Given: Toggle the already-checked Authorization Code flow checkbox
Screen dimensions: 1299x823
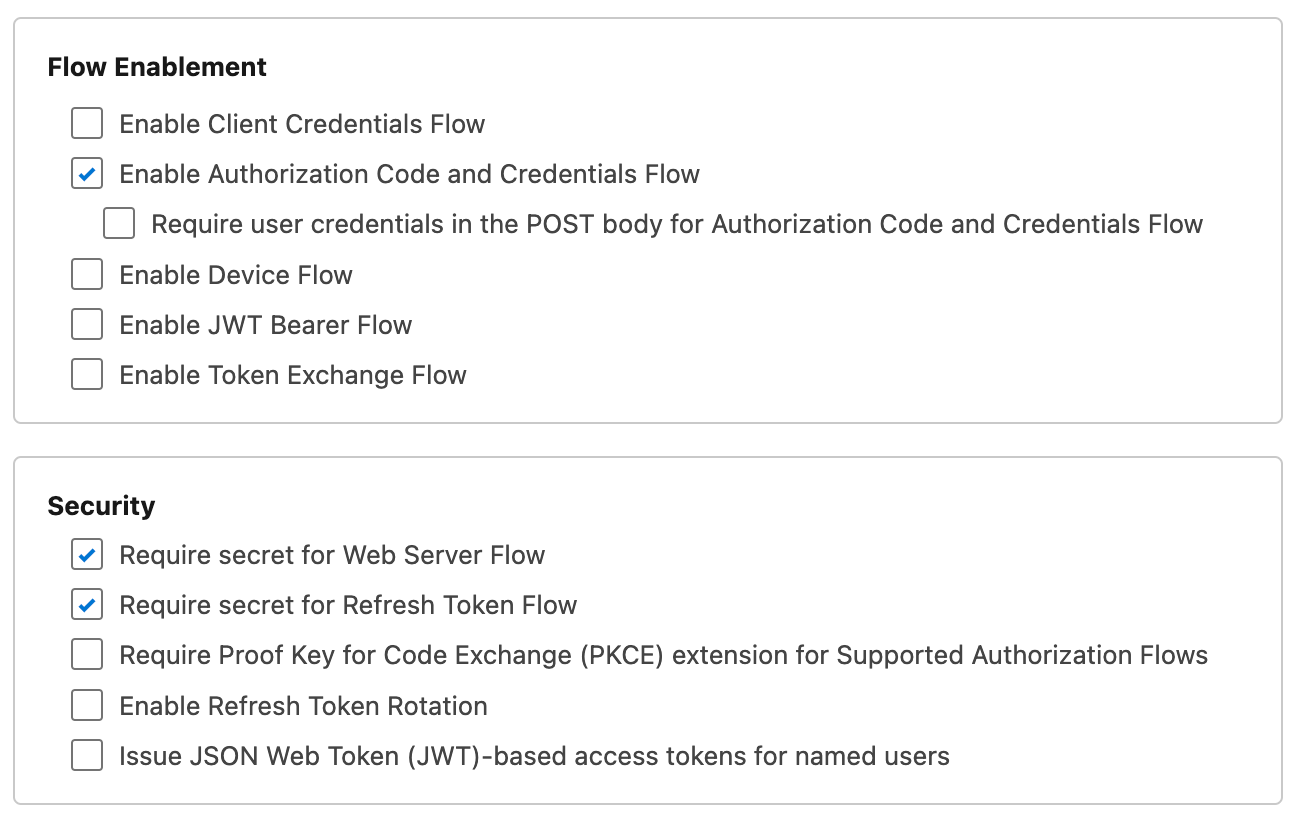Looking at the screenshot, I should tap(87, 173).
